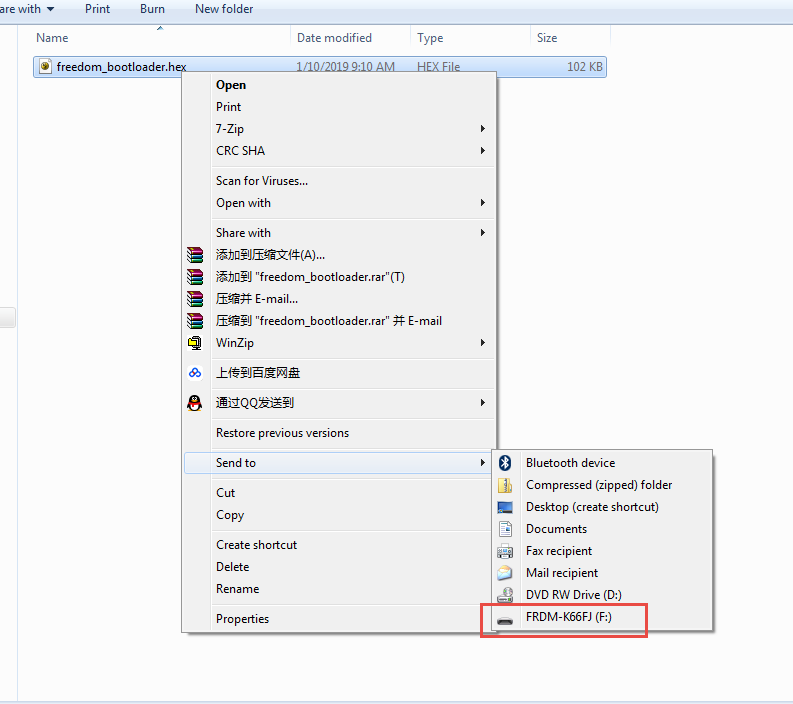Sort by the Type column header
This screenshot has width=793, height=704.
(430, 38)
